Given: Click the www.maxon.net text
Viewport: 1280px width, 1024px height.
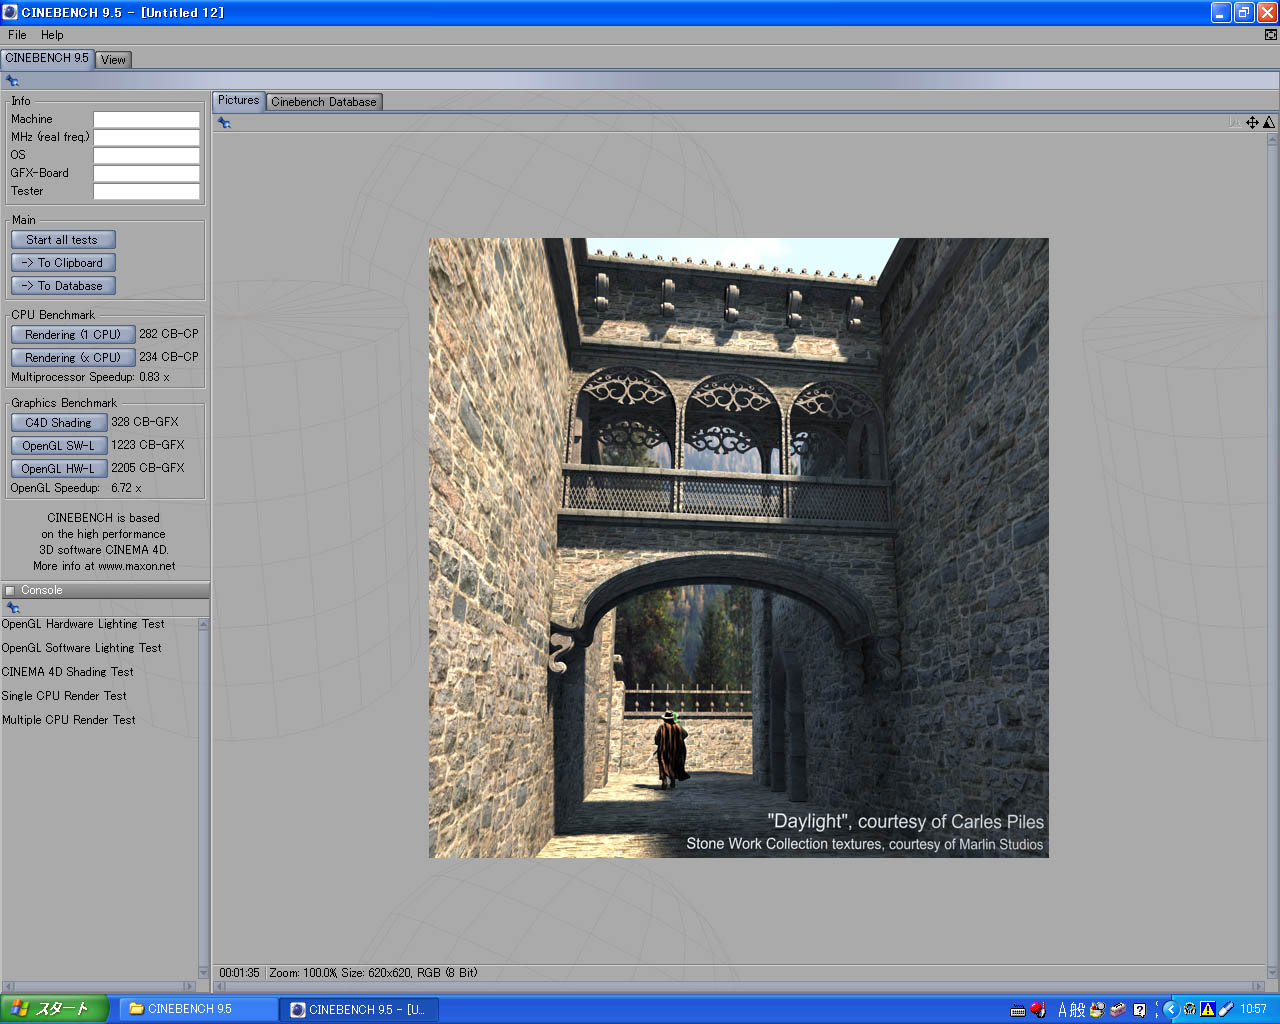Looking at the screenshot, I should click(137, 566).
